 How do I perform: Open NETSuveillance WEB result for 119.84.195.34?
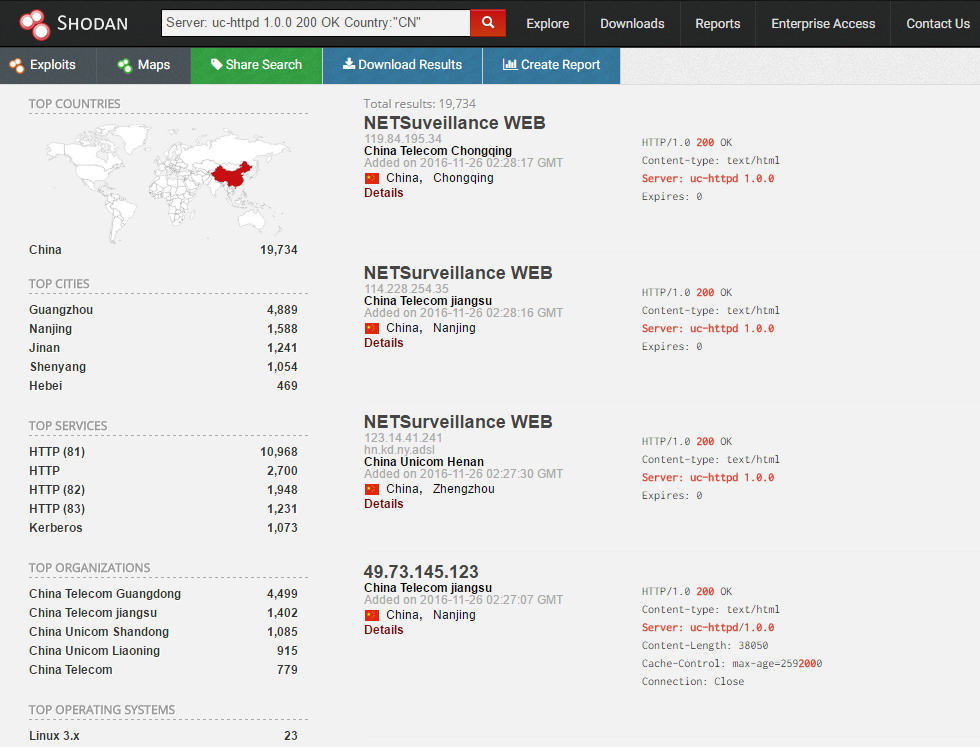454,123
